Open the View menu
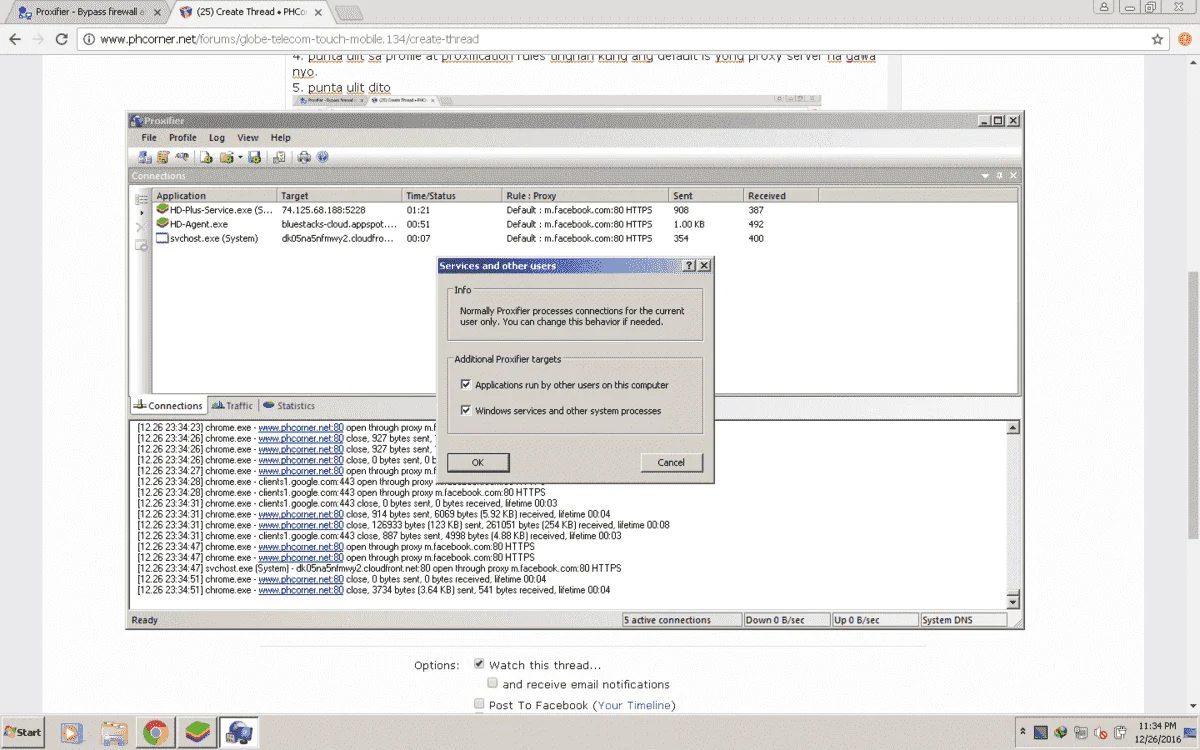1200x750 pixels. 248,137
